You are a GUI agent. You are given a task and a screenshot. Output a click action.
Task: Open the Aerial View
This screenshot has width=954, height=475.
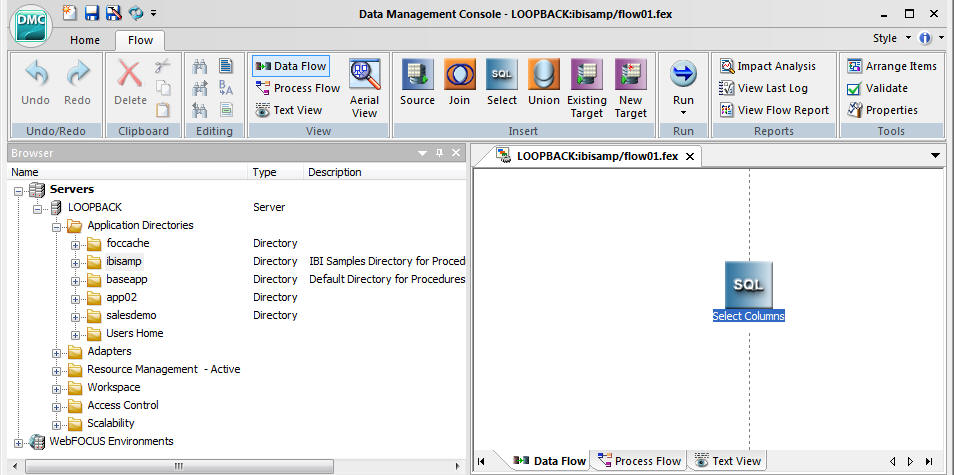[x=364, y=88]
